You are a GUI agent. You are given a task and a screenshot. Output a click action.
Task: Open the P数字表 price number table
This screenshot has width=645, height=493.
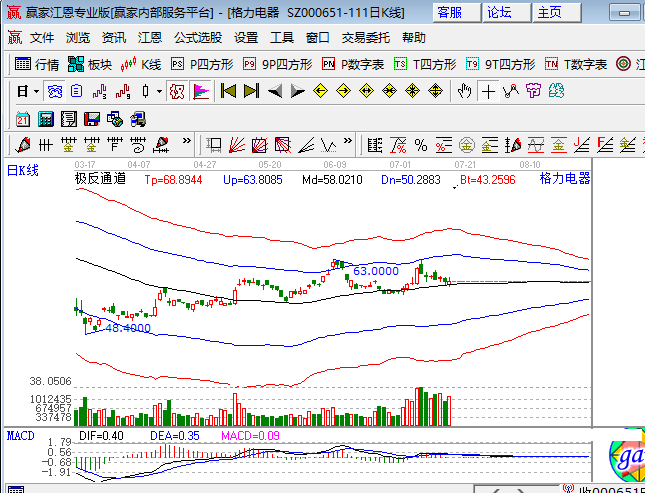(x=353, y=64)
